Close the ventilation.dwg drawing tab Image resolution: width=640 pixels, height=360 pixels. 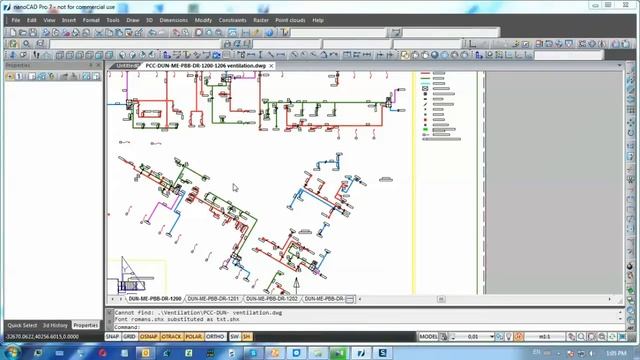[271, 65]
